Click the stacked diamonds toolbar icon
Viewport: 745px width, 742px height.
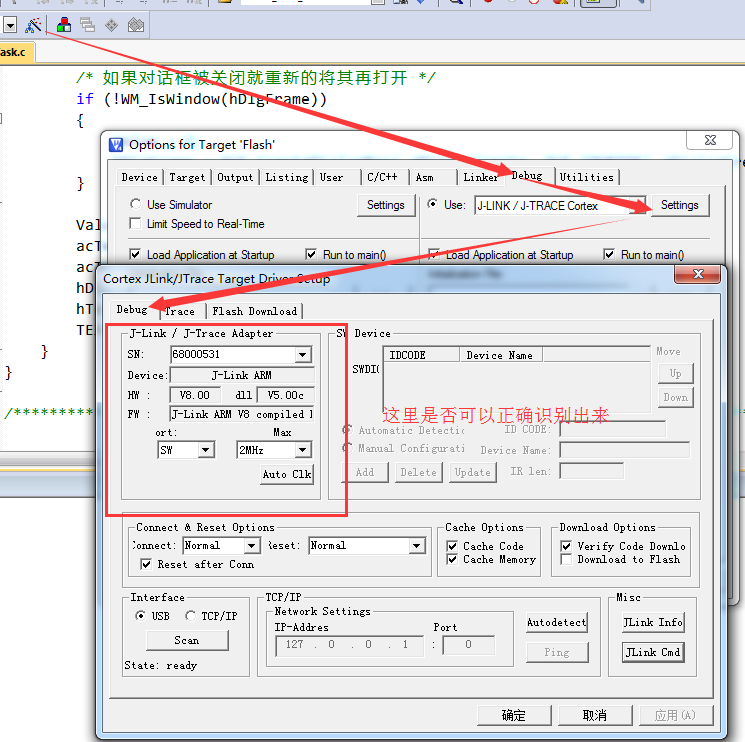(136, 25)
